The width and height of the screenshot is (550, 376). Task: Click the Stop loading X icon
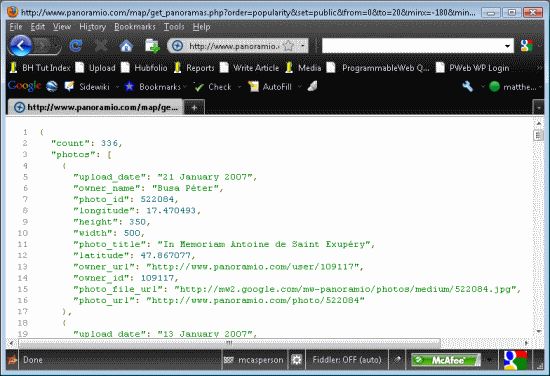(x=101, y=46)
